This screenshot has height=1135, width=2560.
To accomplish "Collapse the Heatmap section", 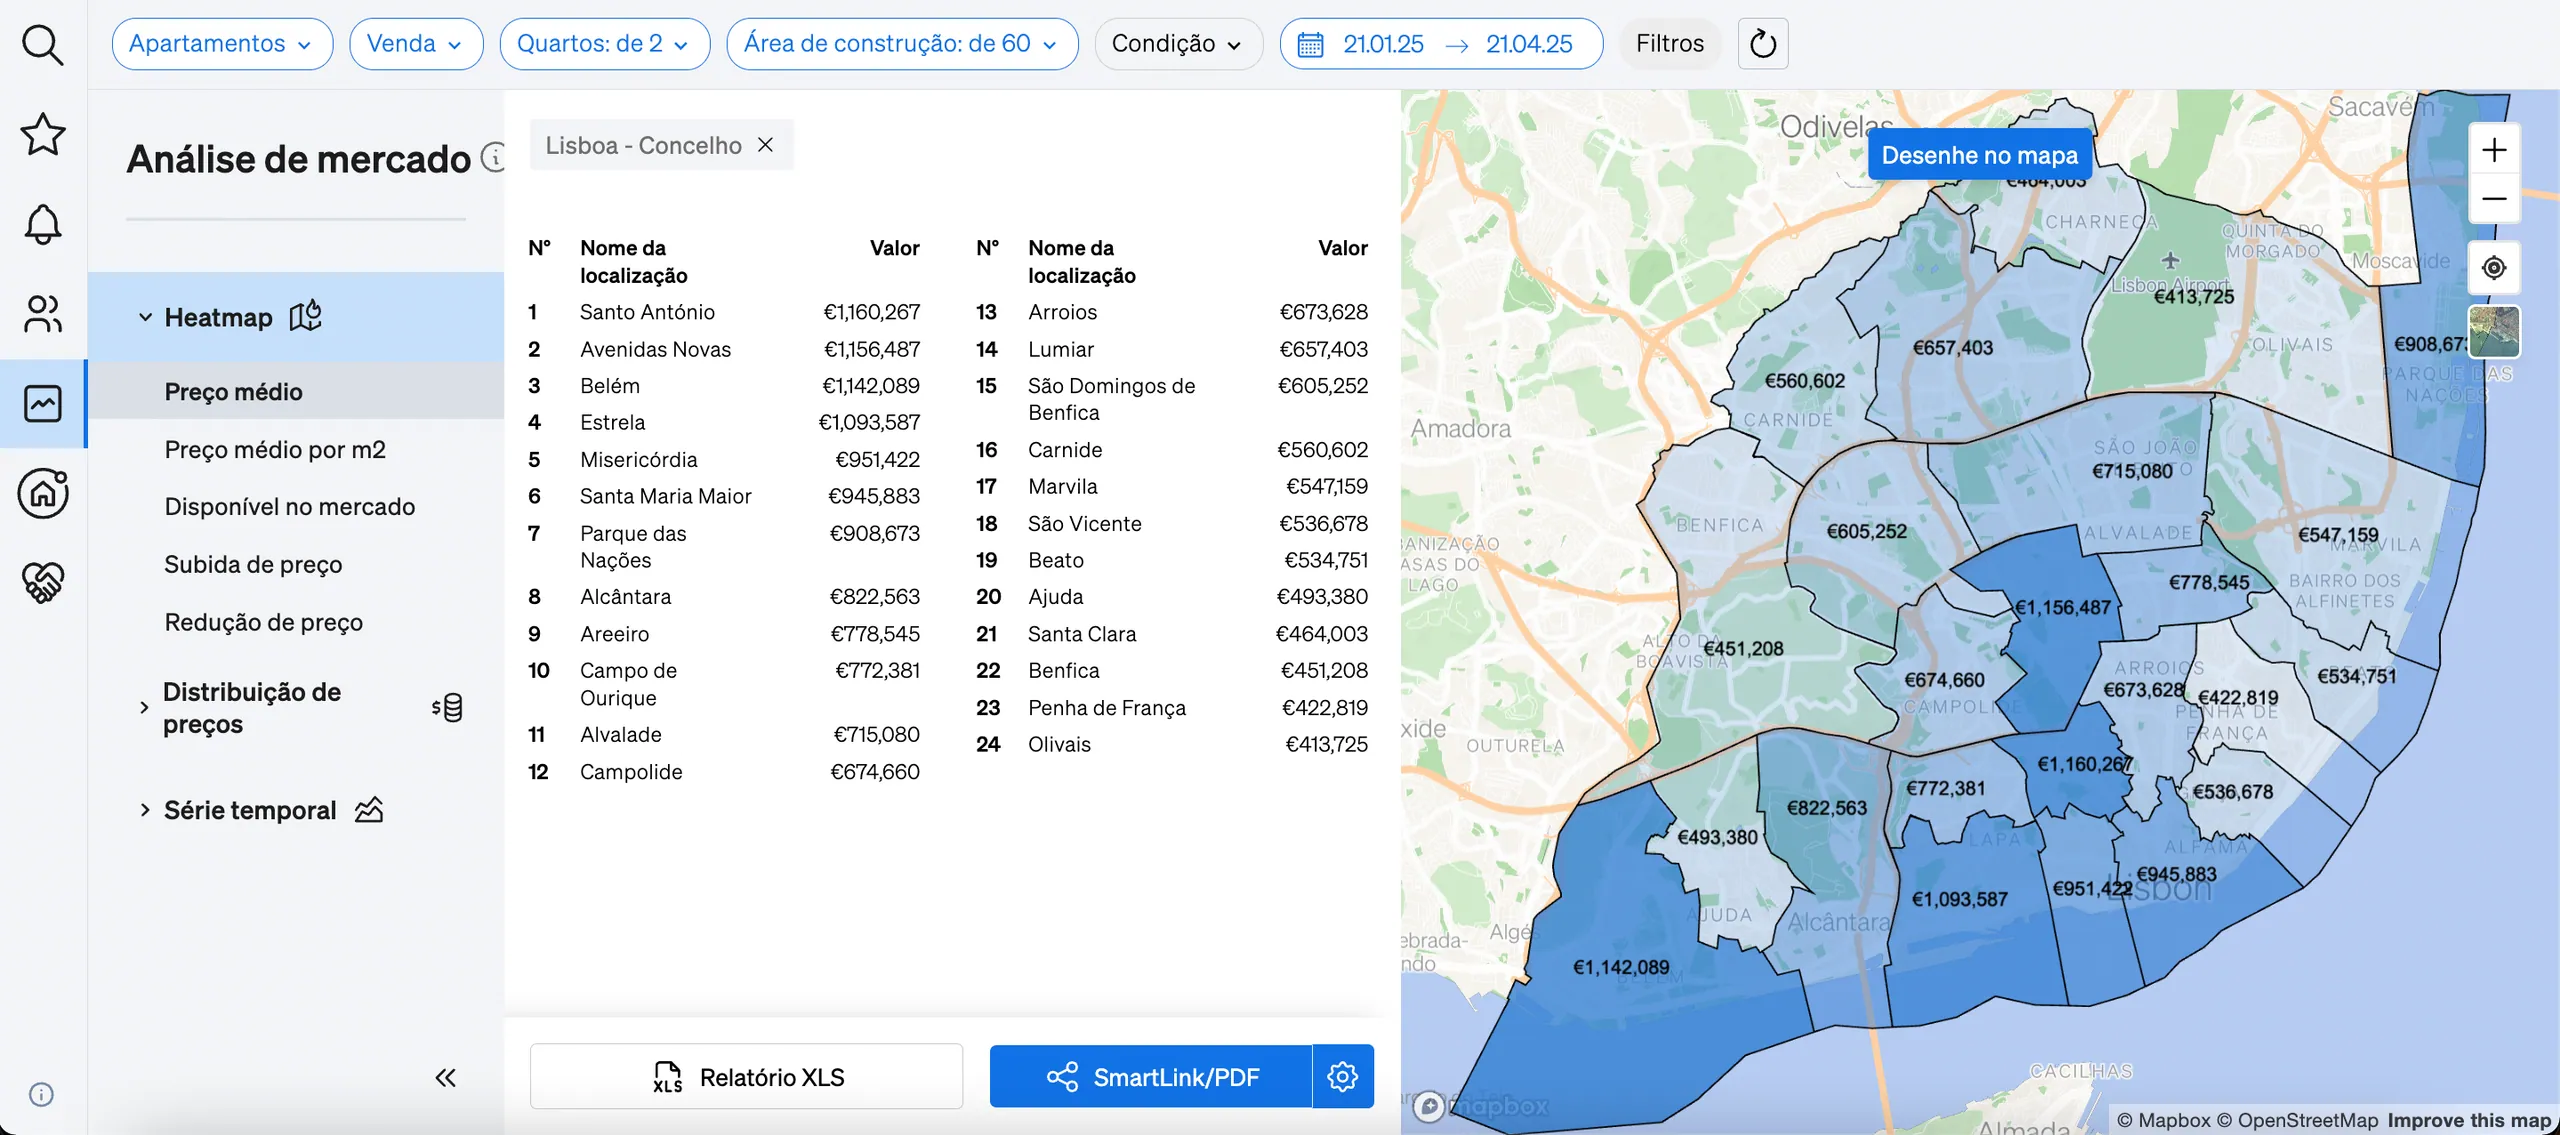I will point(145,317).
